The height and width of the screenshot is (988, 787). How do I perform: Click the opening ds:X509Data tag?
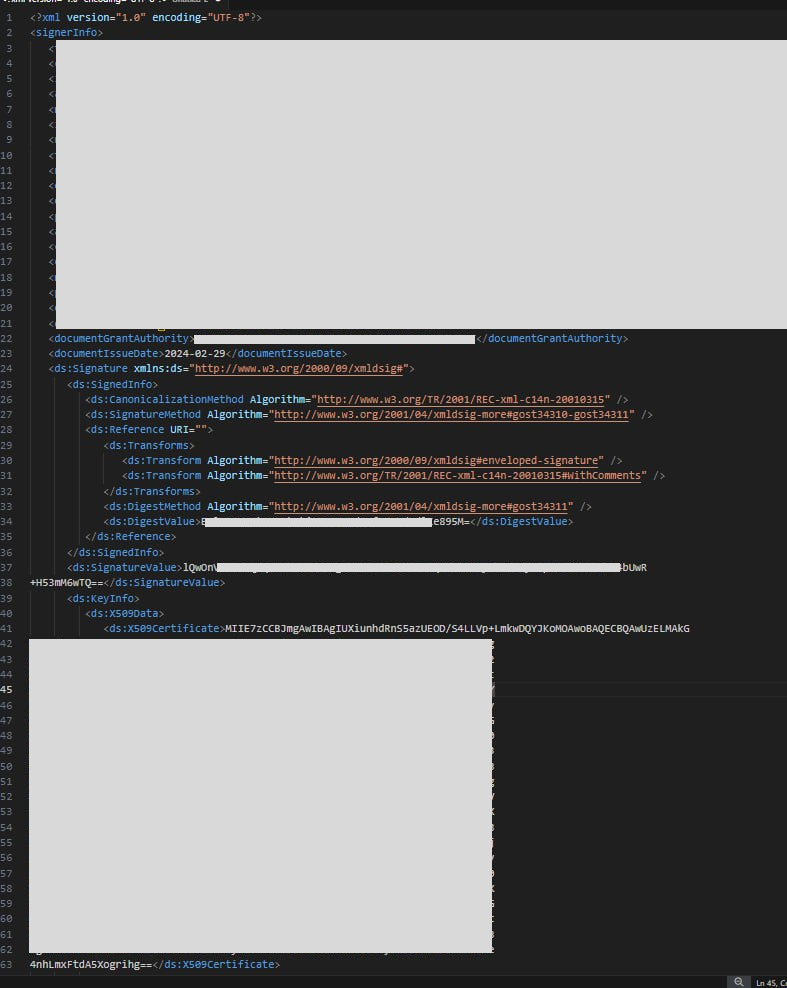click(x=124, y=613)
